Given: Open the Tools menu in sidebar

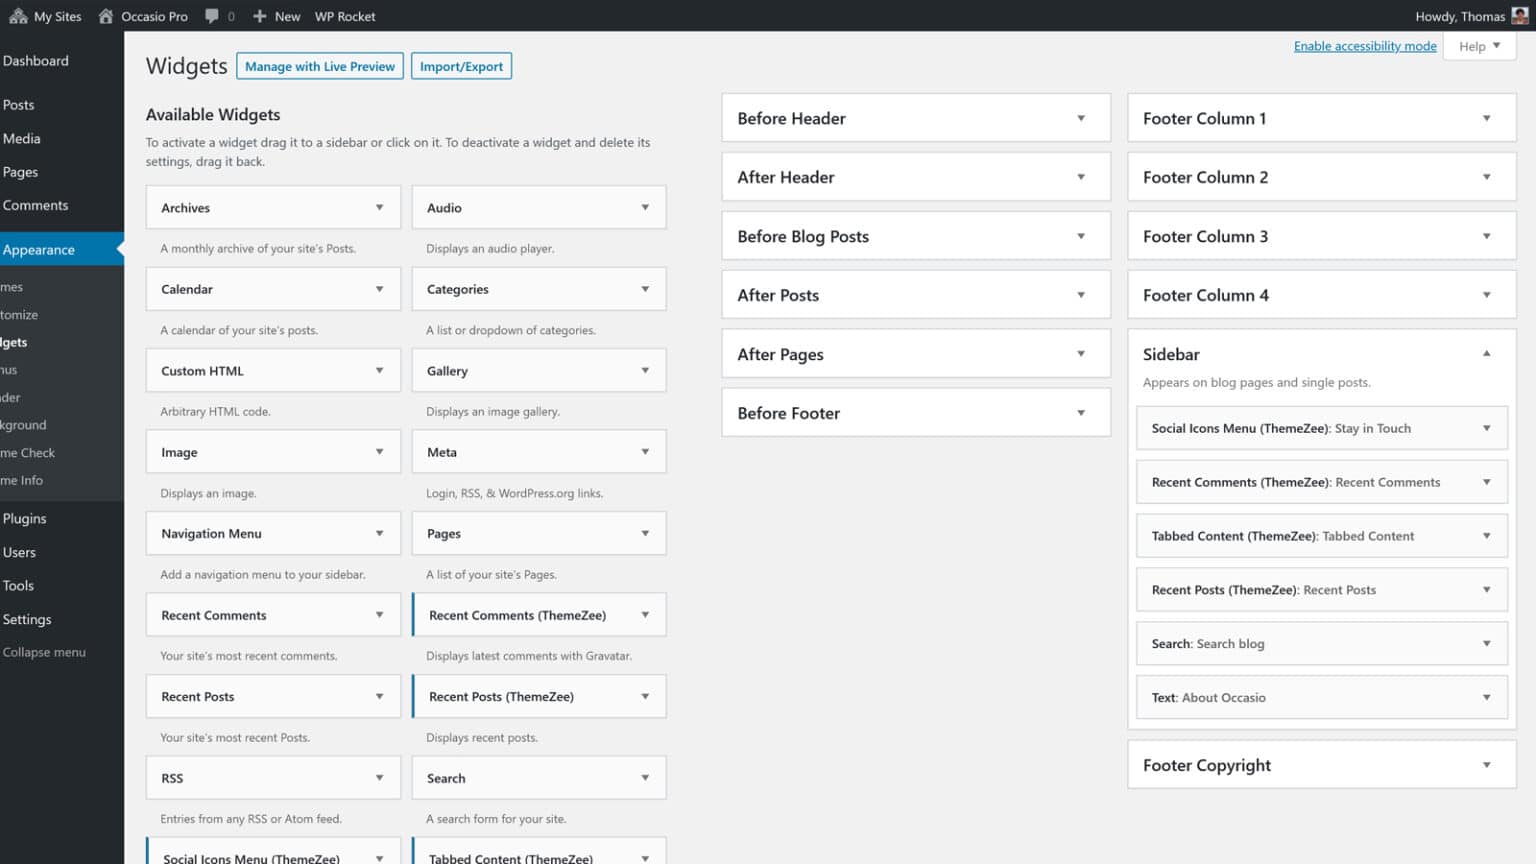Looking at the screenshot, I should pyautogui.click(x=18, y=586).
